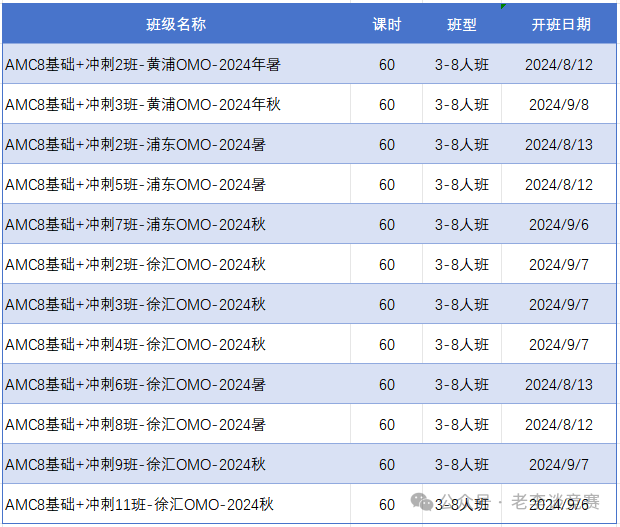Image resolution: width=620 pixels, height=527 pixels.
Task: Click 3-8人班 in 浦东 5班 row
Action: (x=462, y=185)
